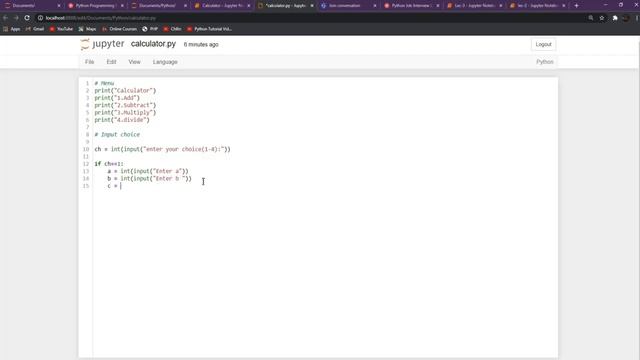Click the 'b = int(input("Enter b"))' line

click(x=149, y=179)
